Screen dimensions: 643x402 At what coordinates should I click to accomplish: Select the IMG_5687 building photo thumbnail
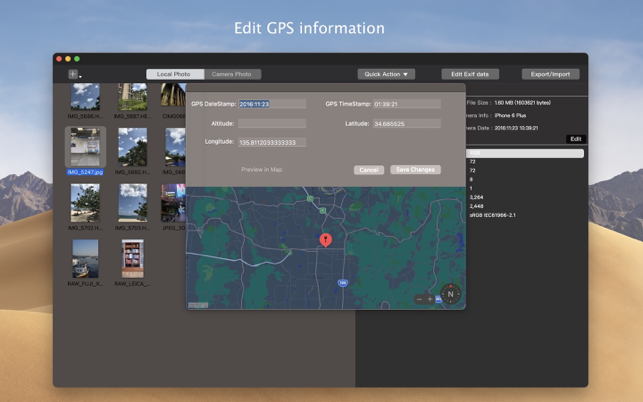pos(132,97)
